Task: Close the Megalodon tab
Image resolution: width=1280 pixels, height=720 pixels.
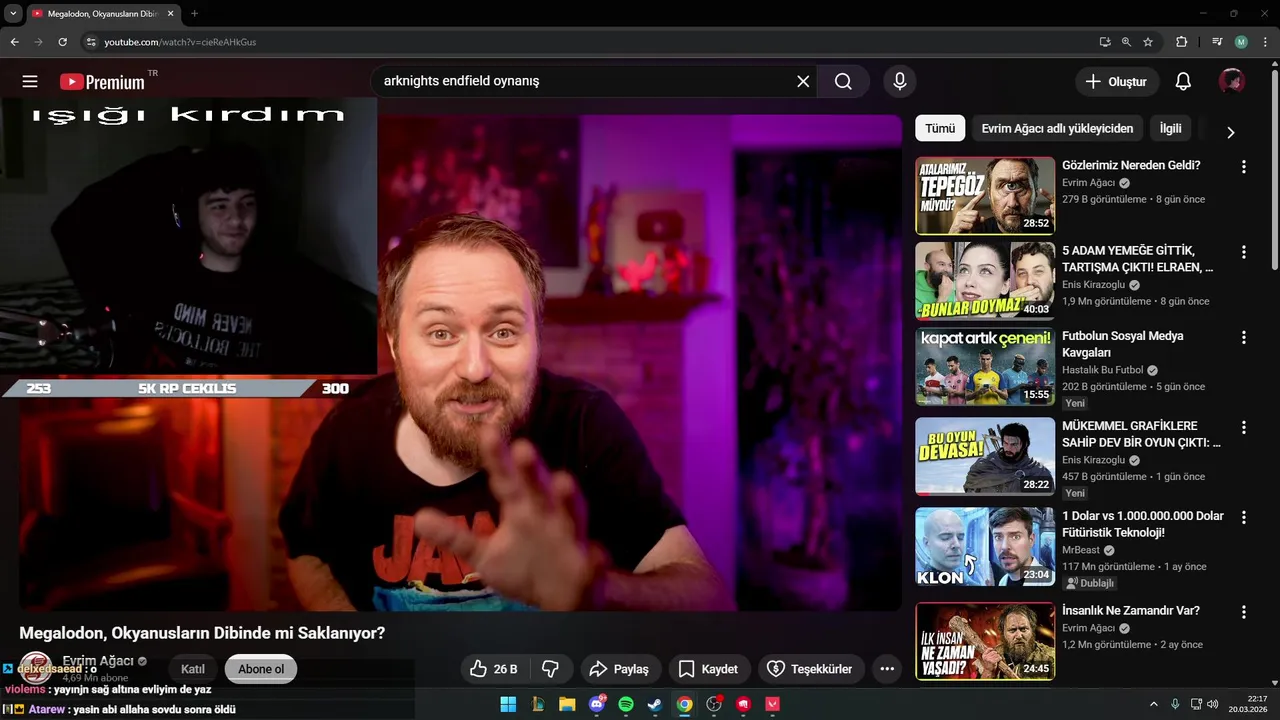Action: click(170, 14)
